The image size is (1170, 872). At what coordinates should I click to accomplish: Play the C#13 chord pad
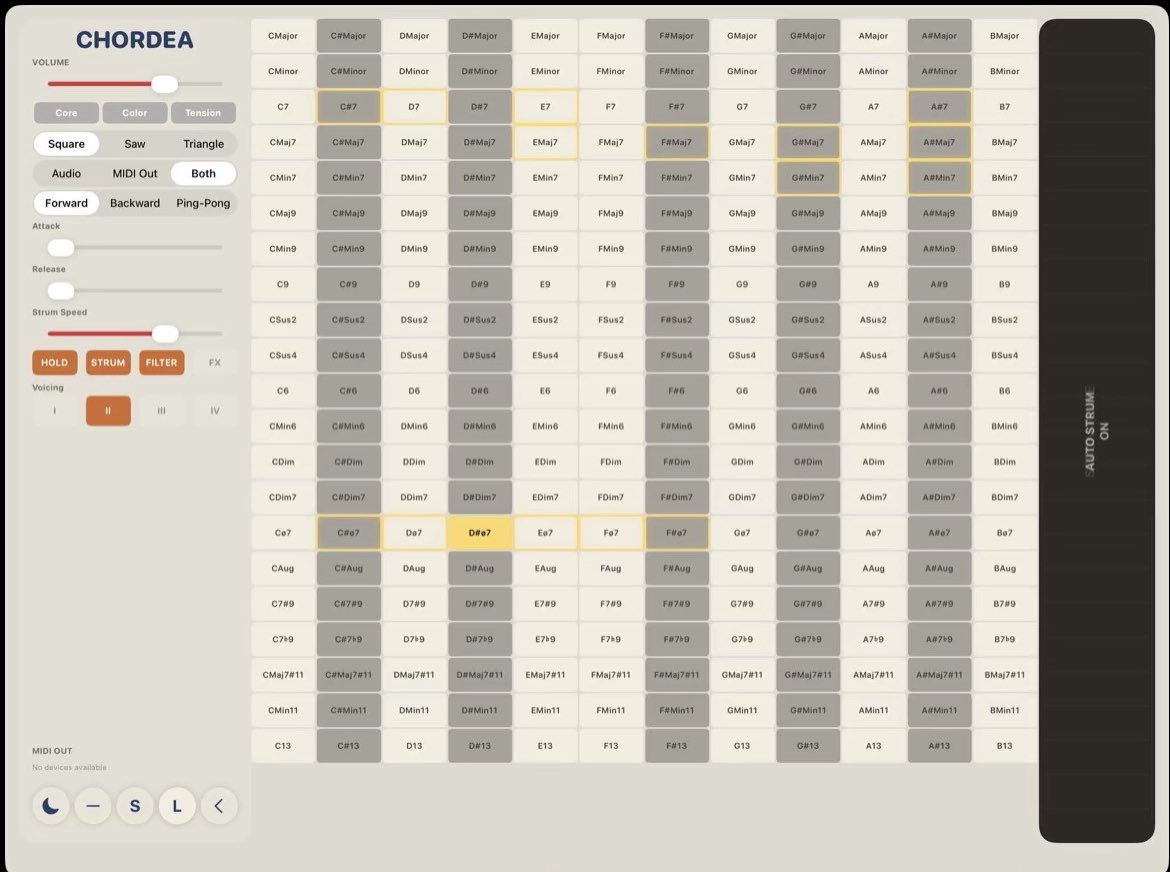pyautogui.click(x=348, y=746)
